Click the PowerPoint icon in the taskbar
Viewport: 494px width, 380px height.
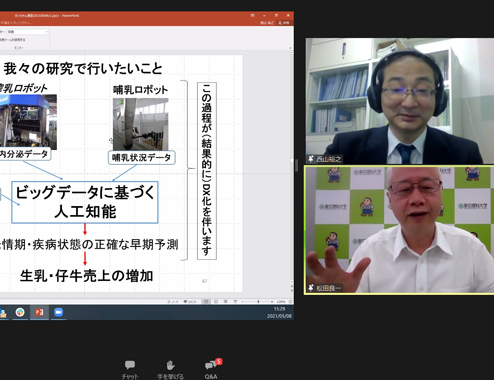pyautogui.click(x=39, y=312)
